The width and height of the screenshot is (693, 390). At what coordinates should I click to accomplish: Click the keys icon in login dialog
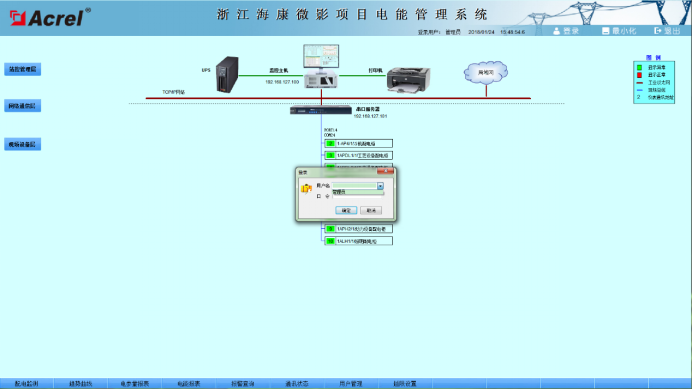[306, 189]
